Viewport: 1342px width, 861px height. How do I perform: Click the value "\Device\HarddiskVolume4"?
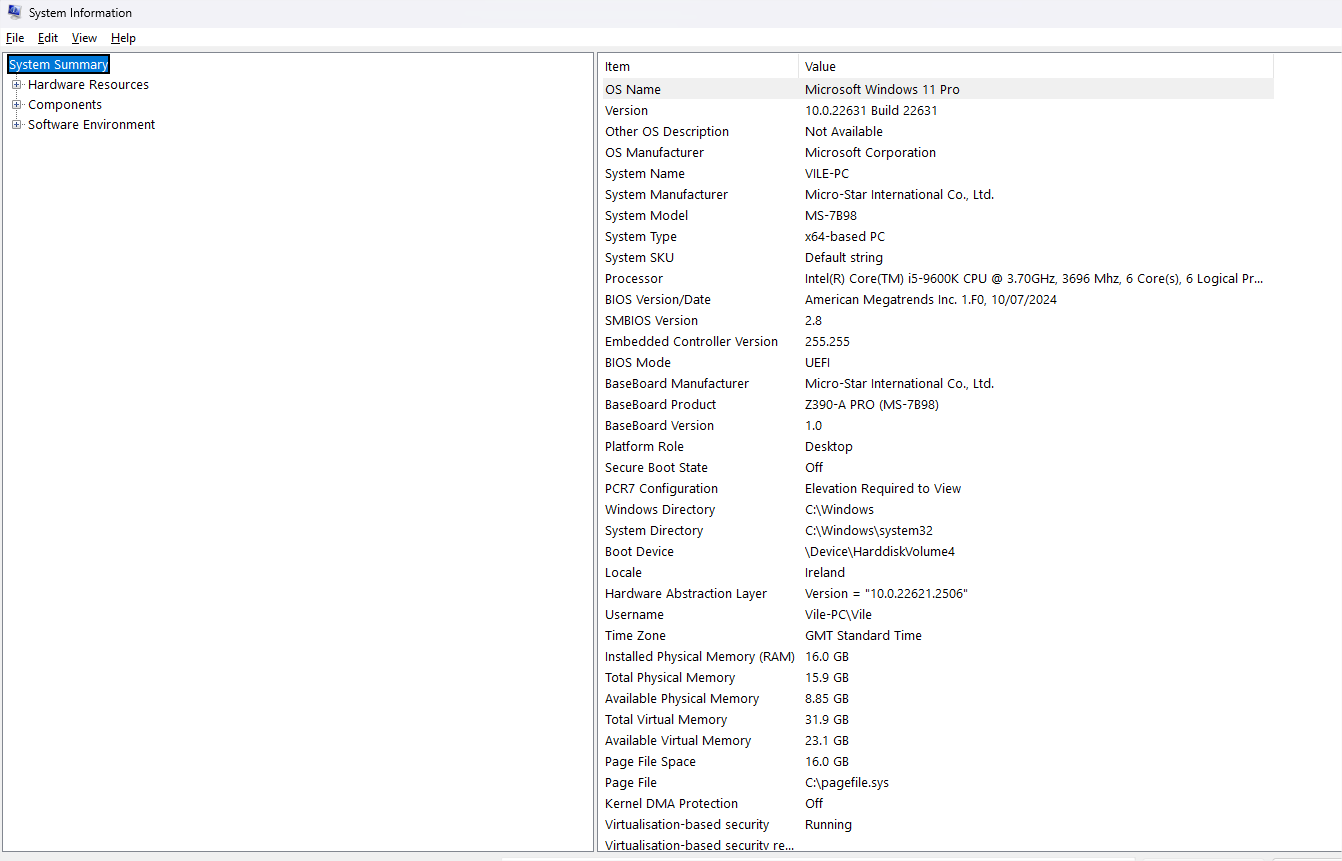(880, 552)
